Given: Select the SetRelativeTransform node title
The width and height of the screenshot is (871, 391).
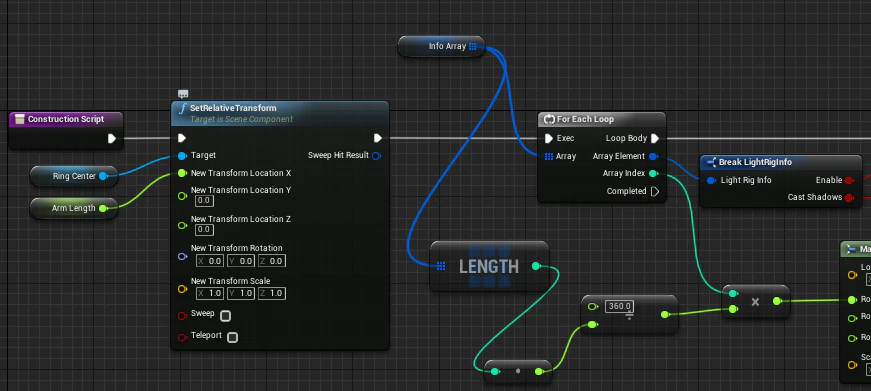Looking at the screenshot, I should (x=233, y=108).
